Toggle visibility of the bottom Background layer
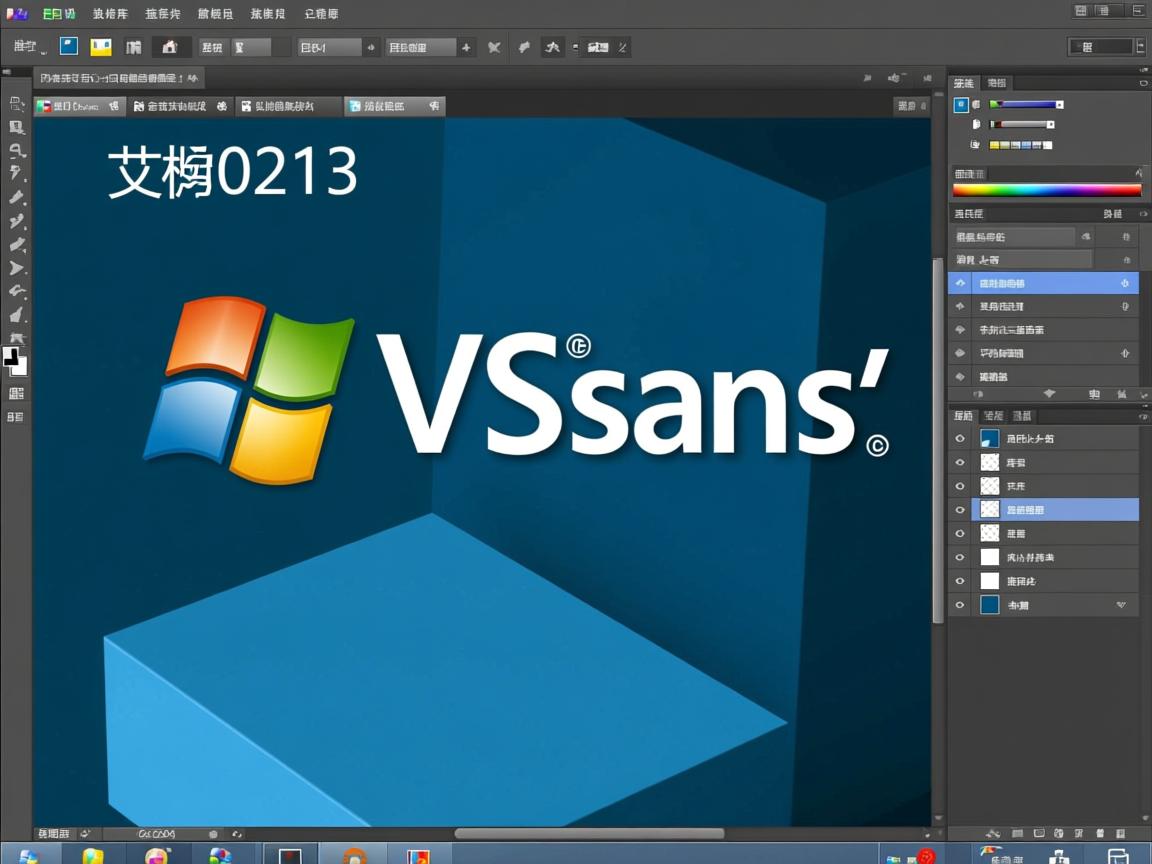 (x=959, y=604)
